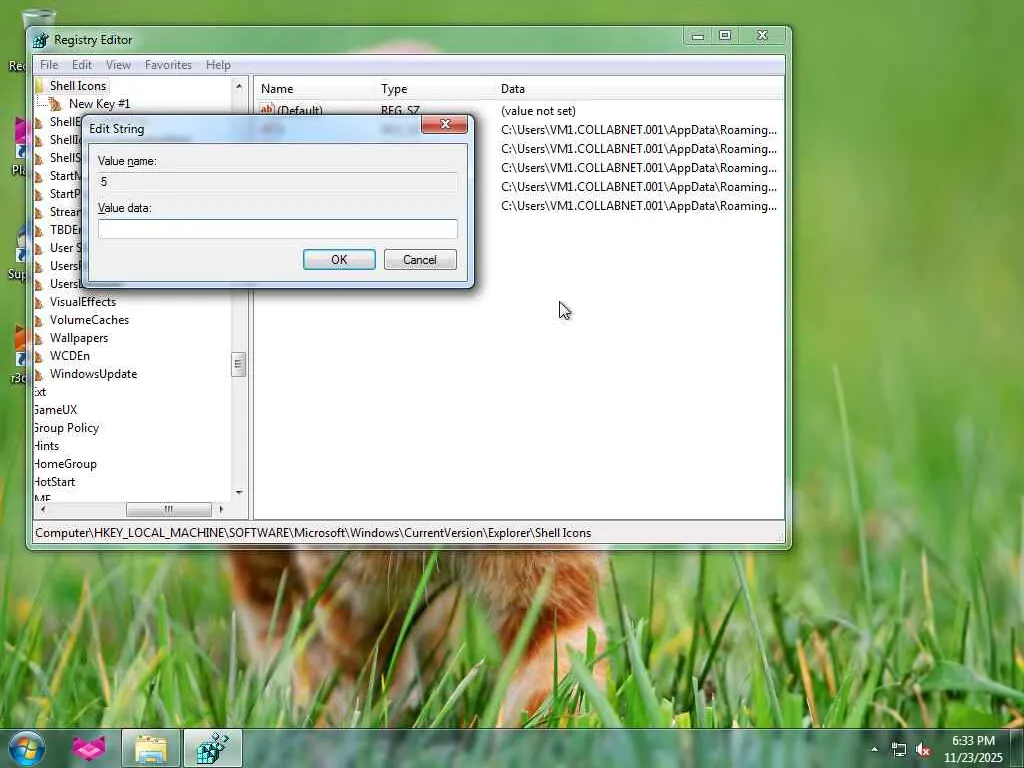
Task: Click the tree pane vertical scrollbar thumb
Action: pyautogui.click(x=238, y=364)
